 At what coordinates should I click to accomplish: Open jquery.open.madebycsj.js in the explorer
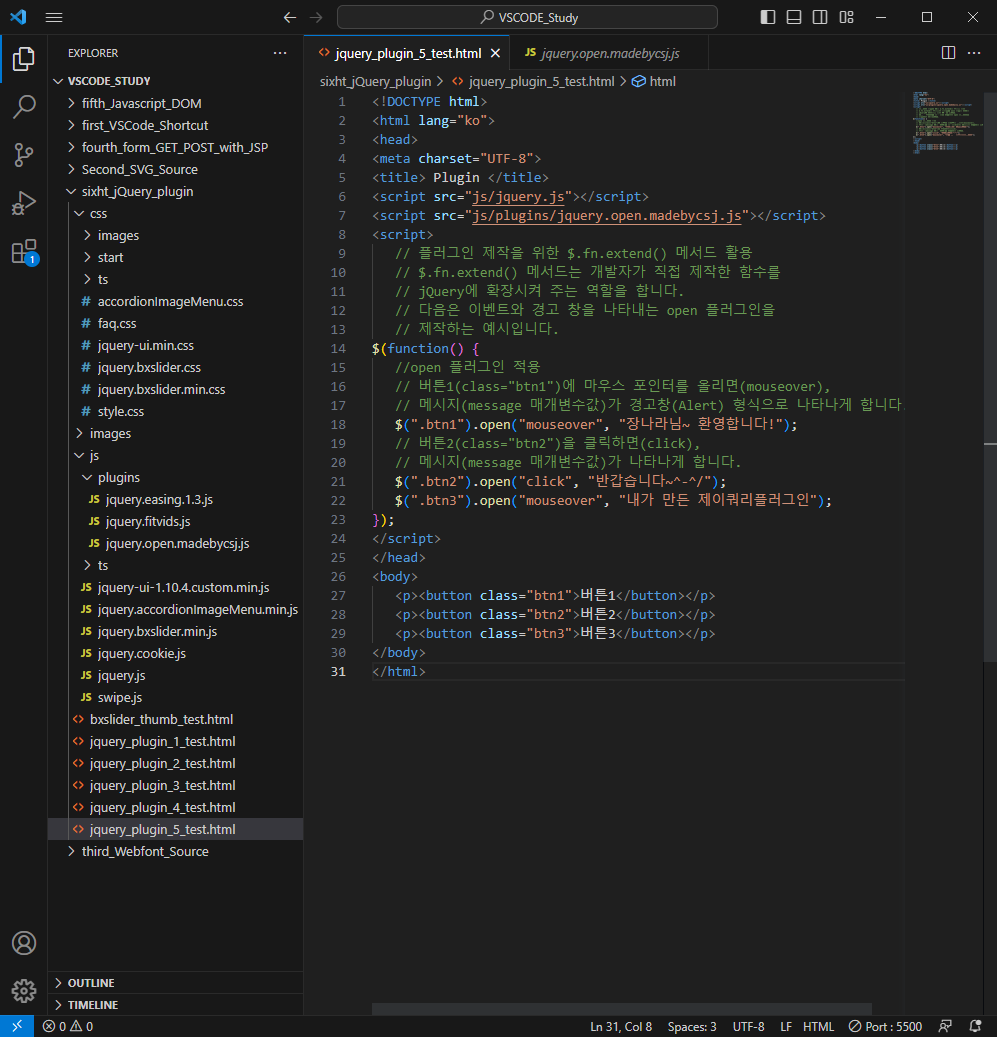[x=177, y=543]
